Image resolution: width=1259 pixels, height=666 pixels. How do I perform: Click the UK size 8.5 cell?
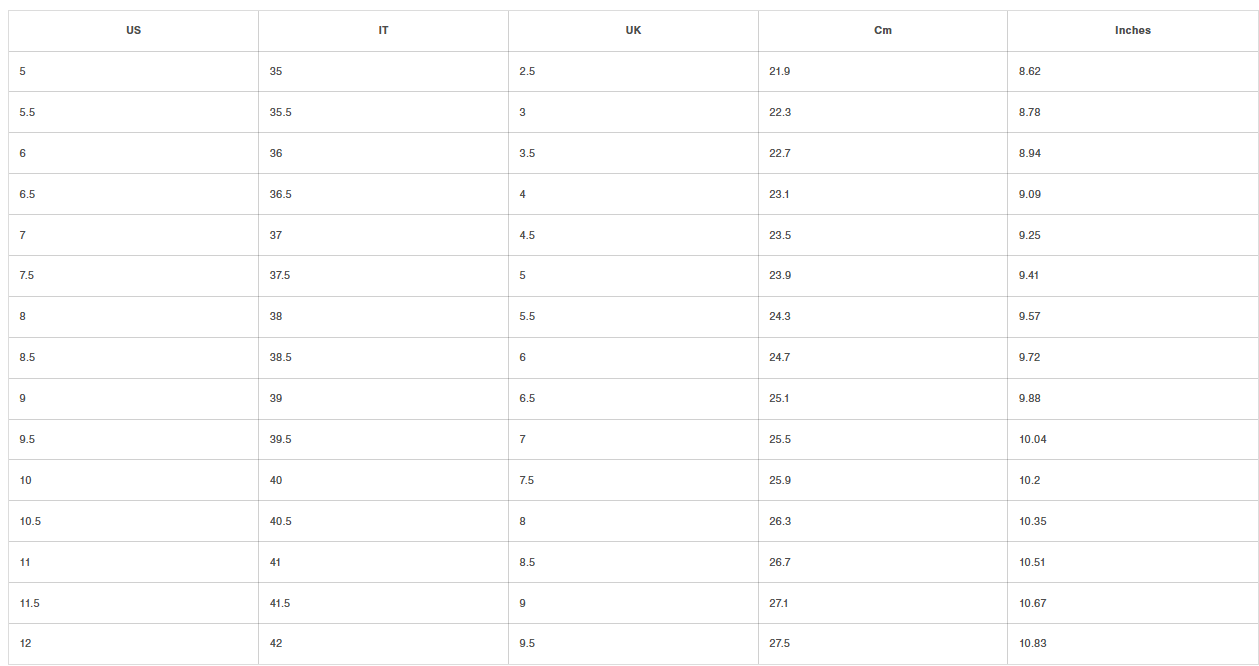527,563
